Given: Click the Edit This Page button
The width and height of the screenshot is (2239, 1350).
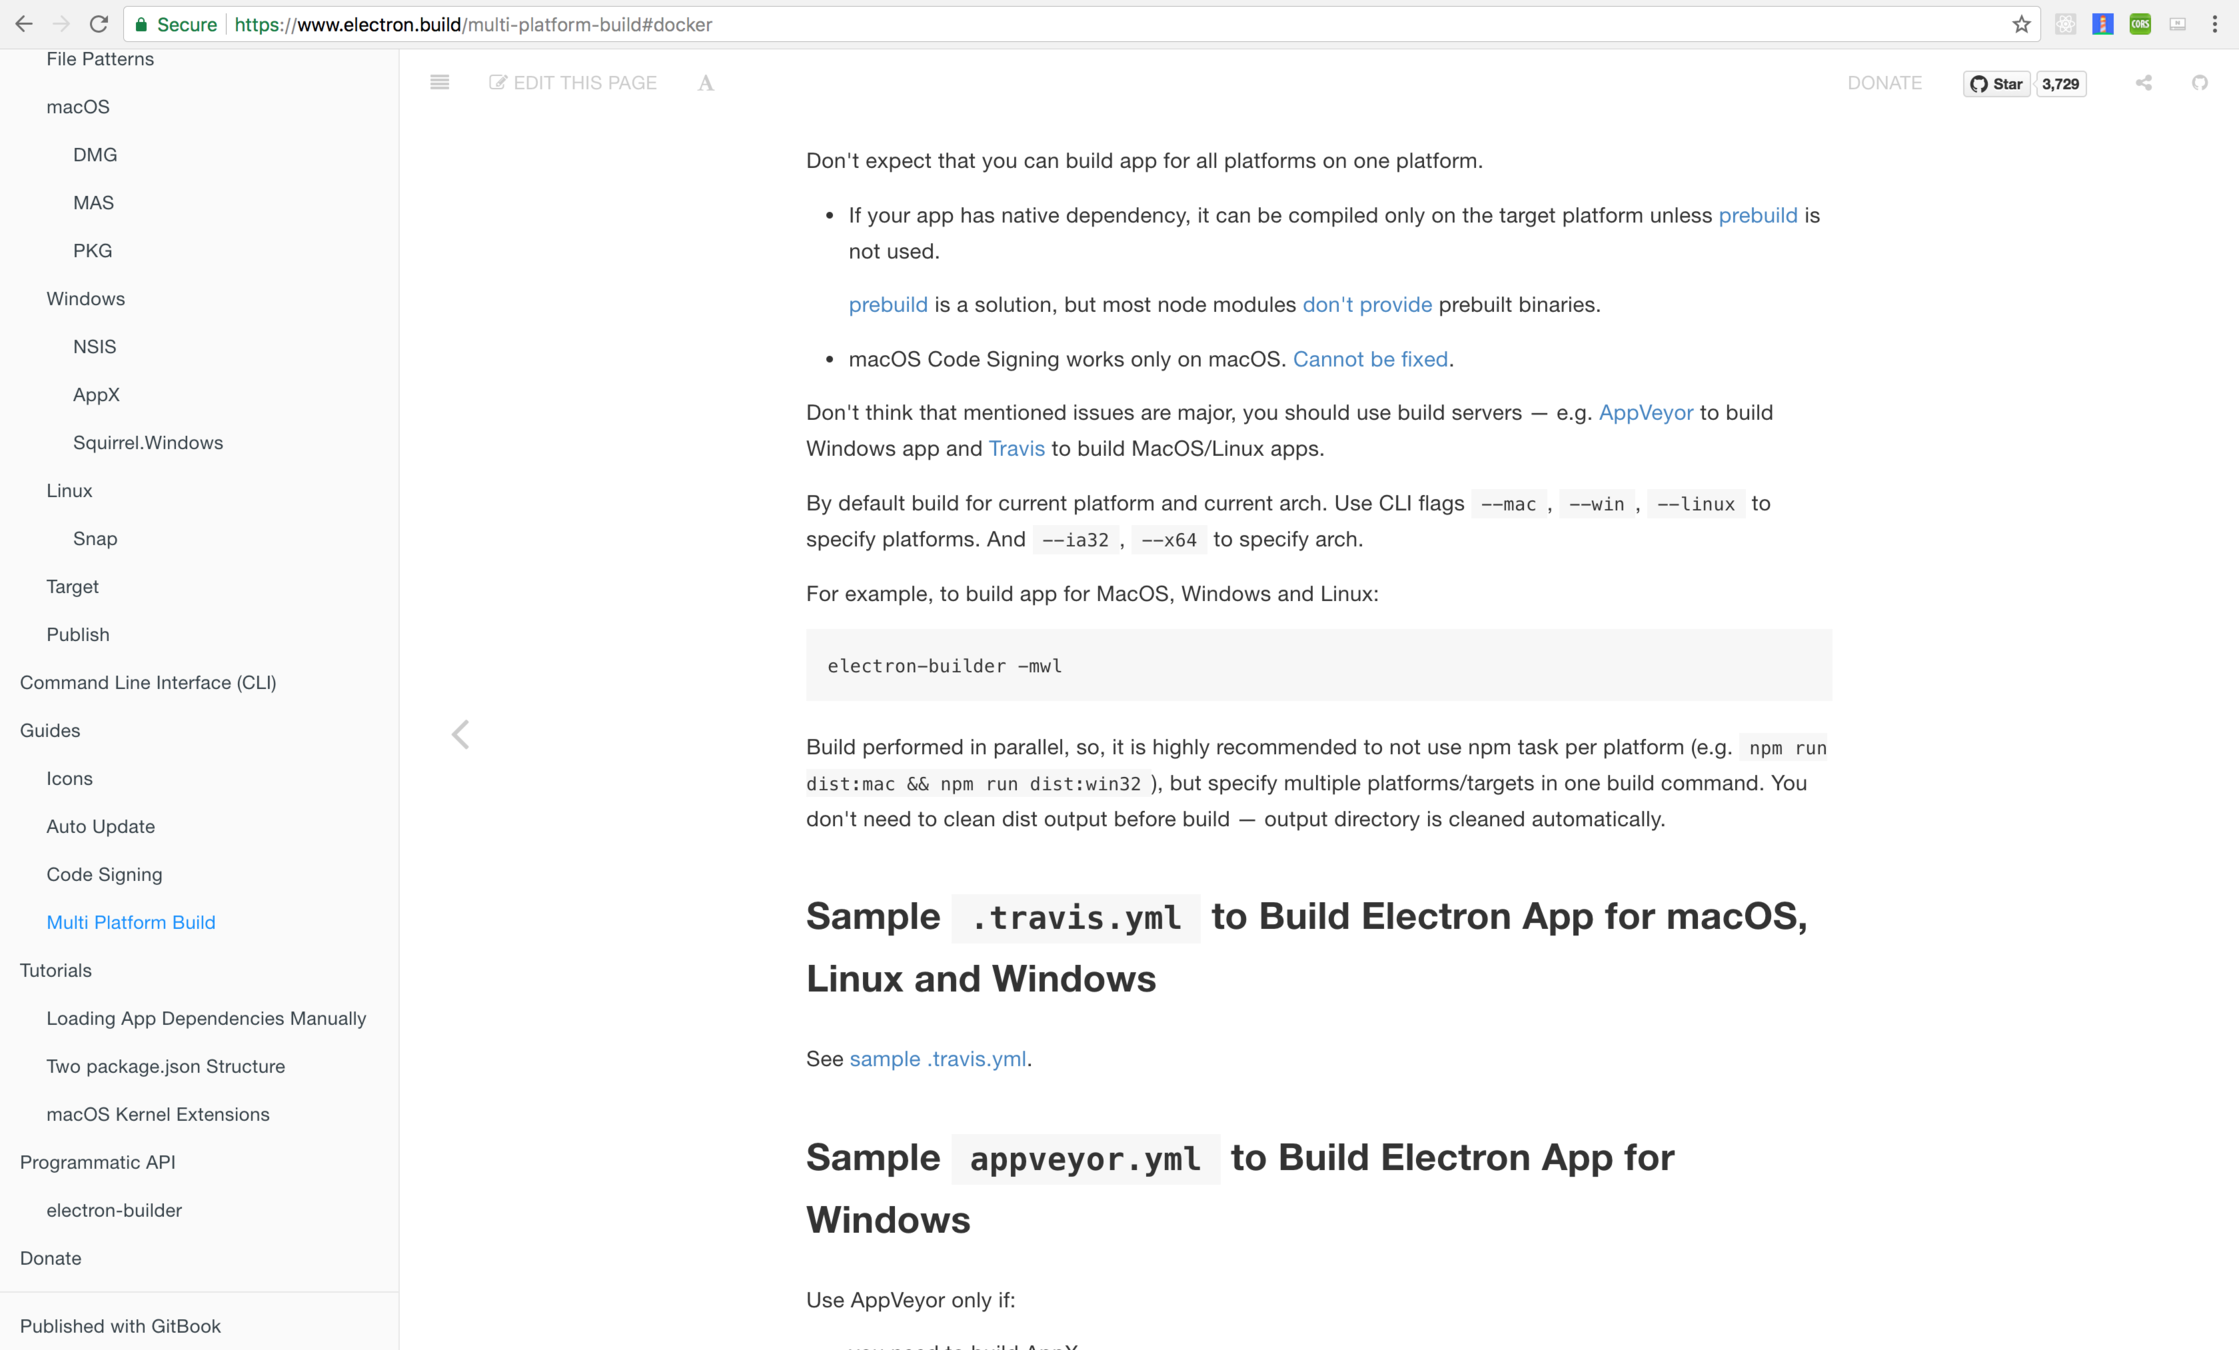Looking at the screenshot, I should (x=573, y=83).
